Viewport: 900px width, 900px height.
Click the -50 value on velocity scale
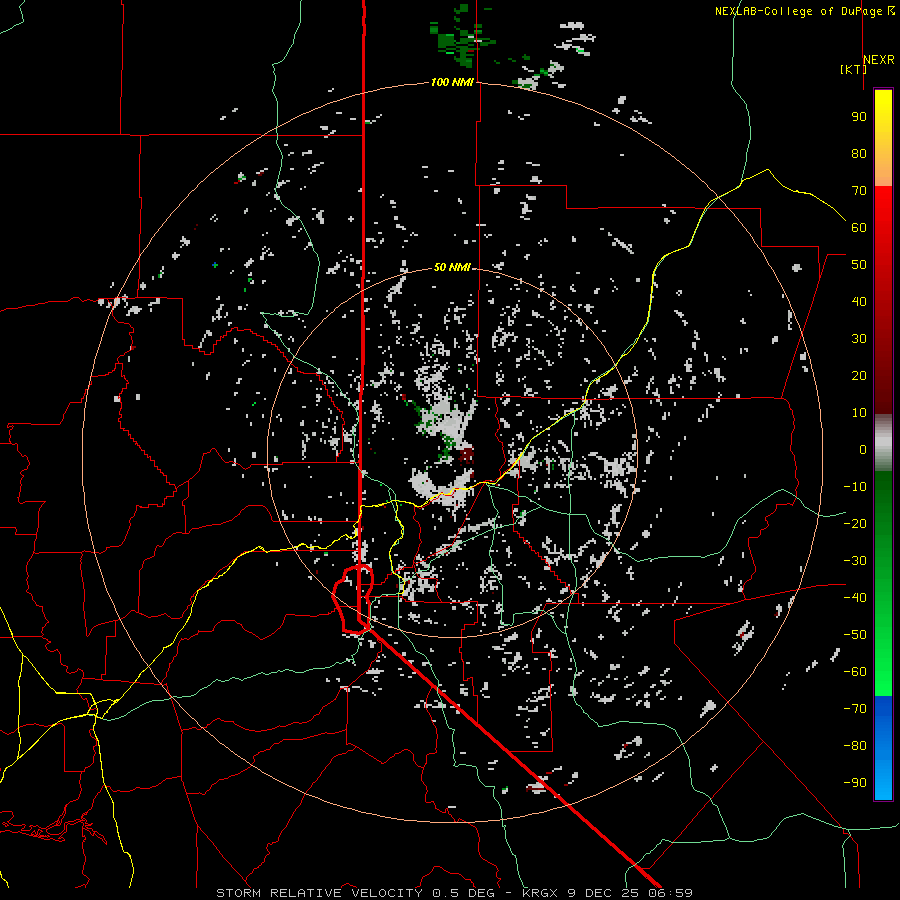coord(855,635)
